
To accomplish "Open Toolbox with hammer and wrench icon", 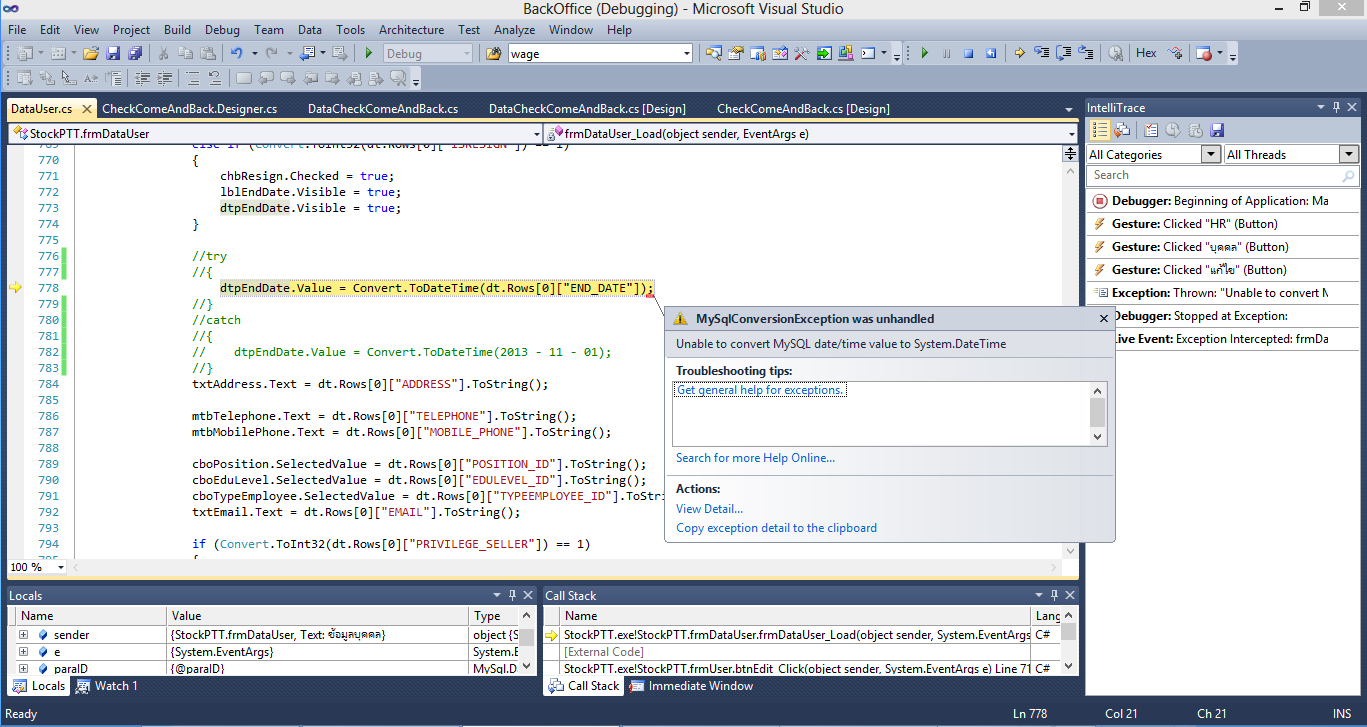I will pos(802,53).
